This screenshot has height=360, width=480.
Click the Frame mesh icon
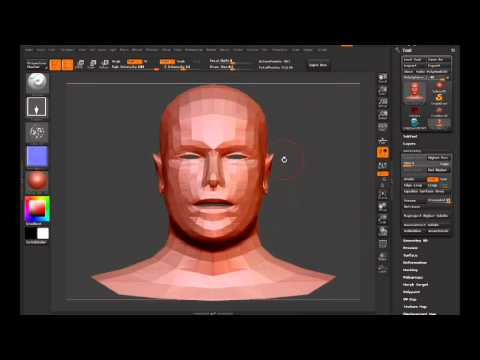point(383,195)
